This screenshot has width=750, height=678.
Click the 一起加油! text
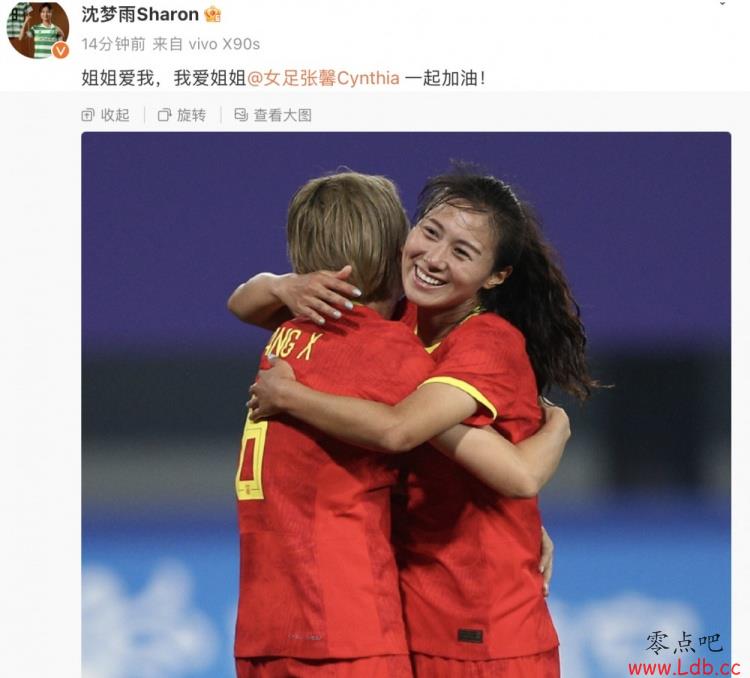[x=446, y=78]
